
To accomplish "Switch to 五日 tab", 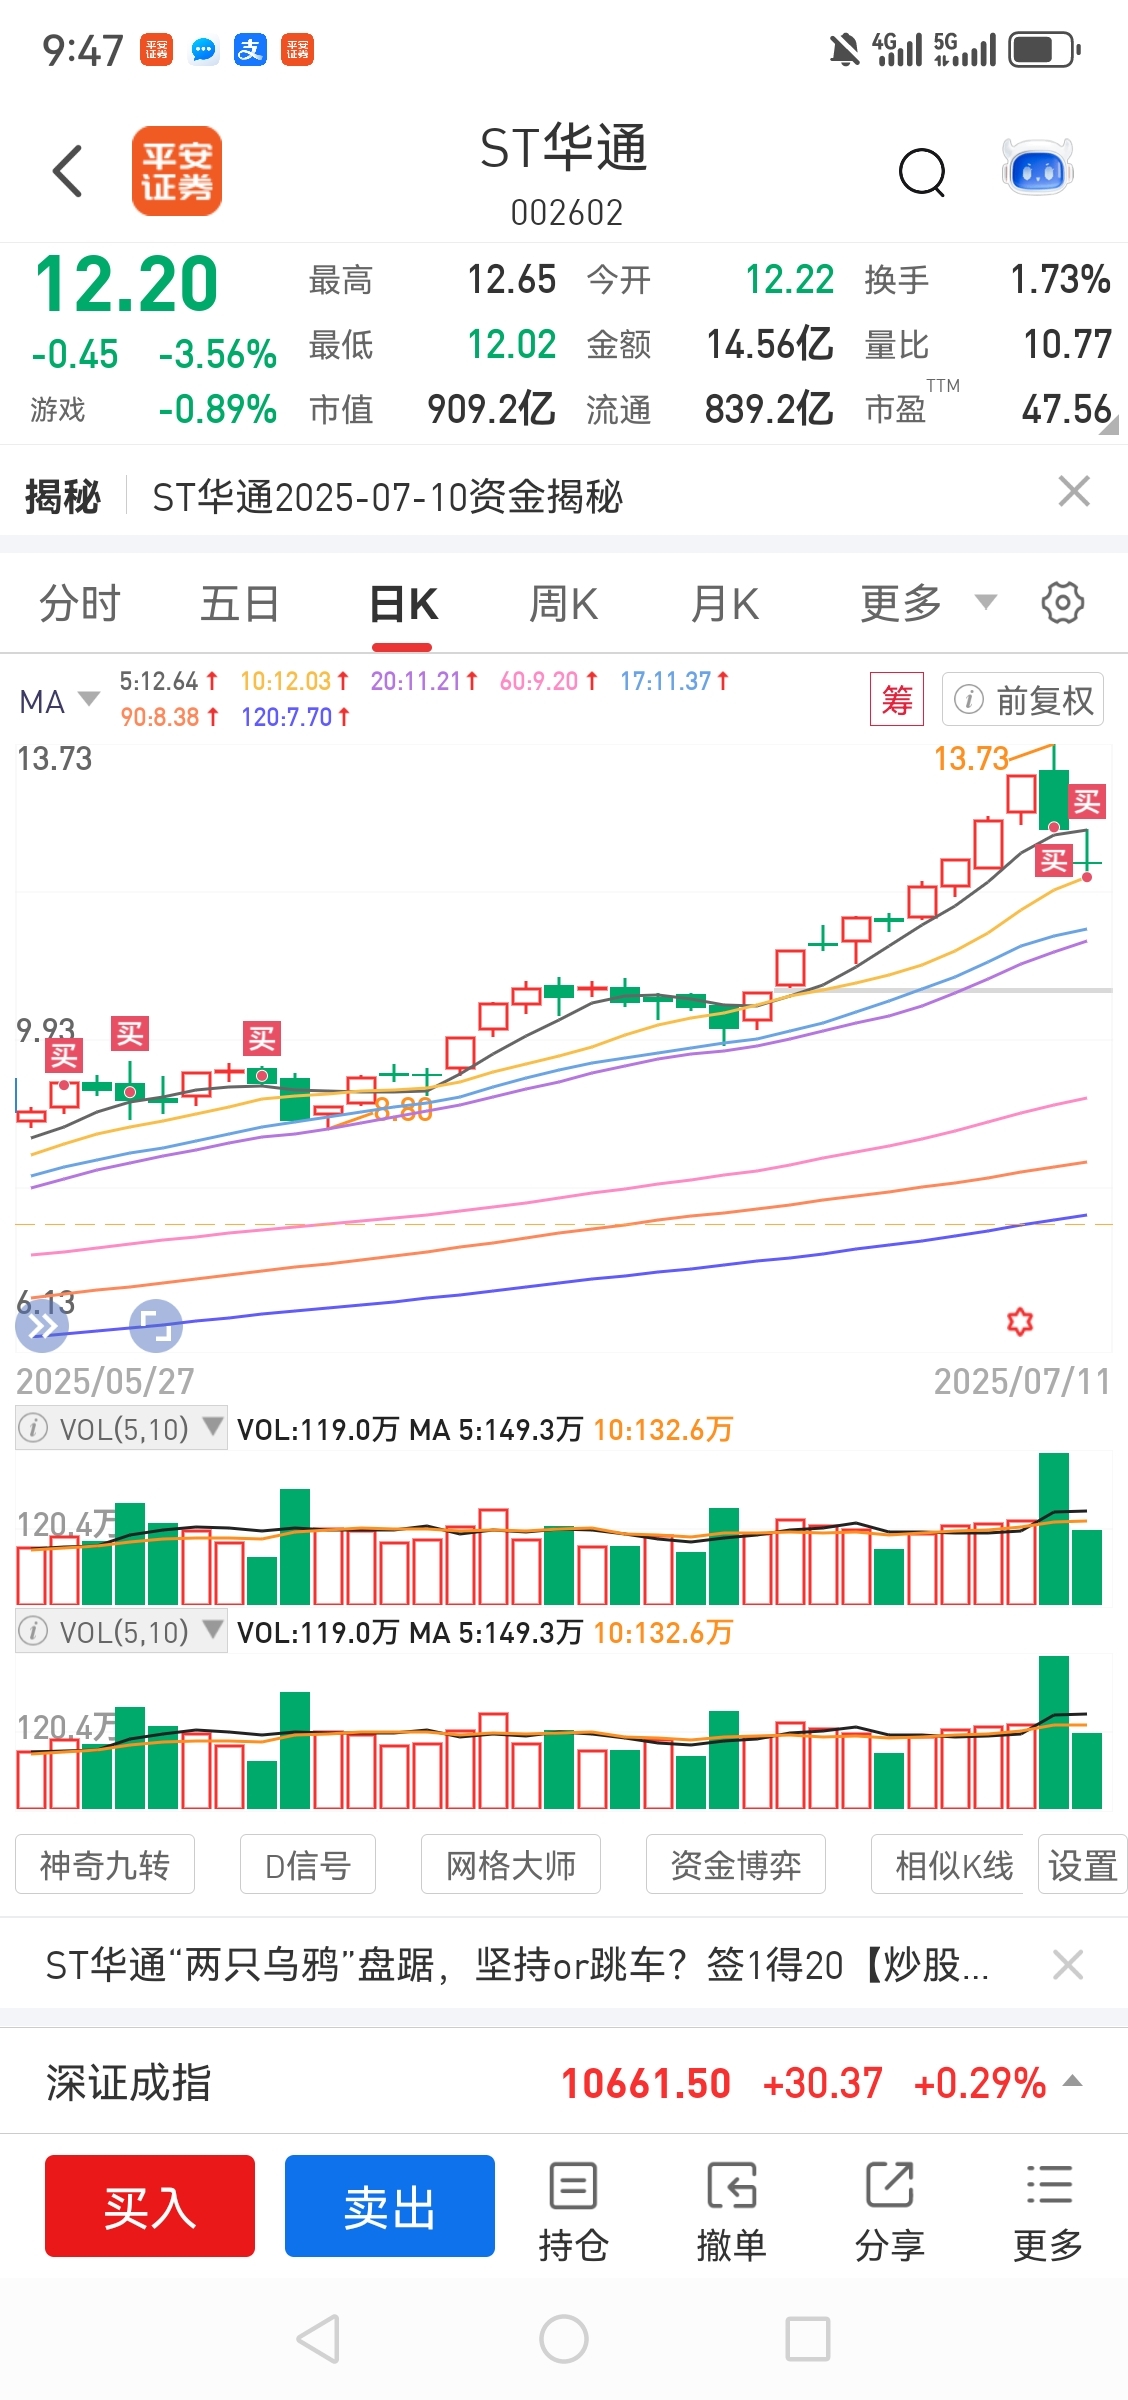I will (x=240, y=604).
